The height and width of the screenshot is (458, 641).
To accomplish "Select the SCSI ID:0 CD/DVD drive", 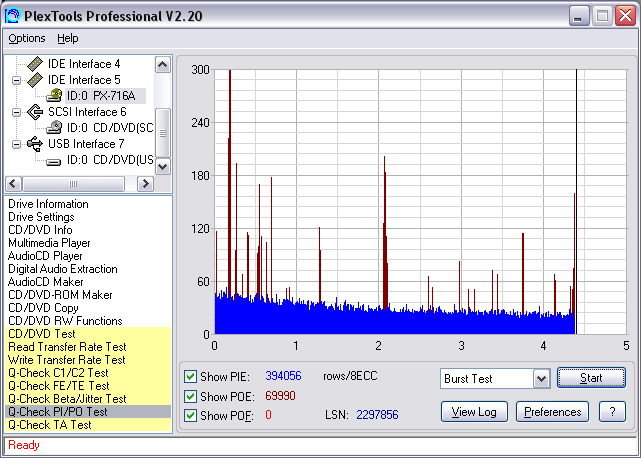I will point(110,128).
